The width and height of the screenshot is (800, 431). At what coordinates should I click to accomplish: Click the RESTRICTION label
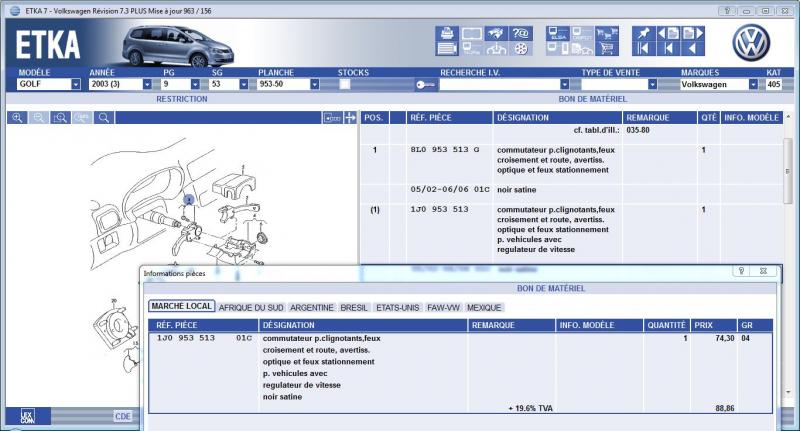(x=182, y=99)
